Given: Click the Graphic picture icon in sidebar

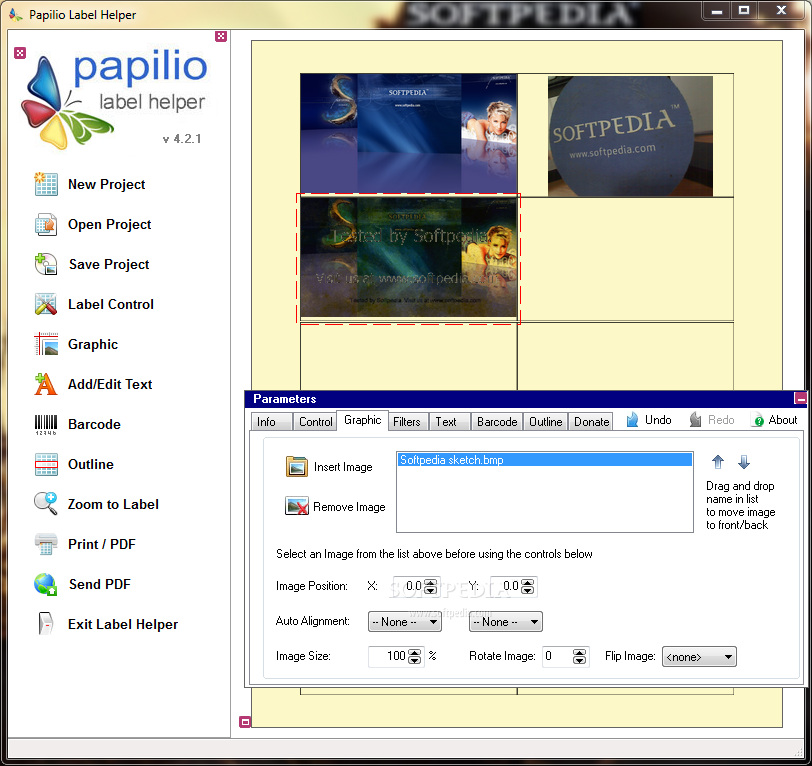Looking at the screenshot, I should point(46,344).
